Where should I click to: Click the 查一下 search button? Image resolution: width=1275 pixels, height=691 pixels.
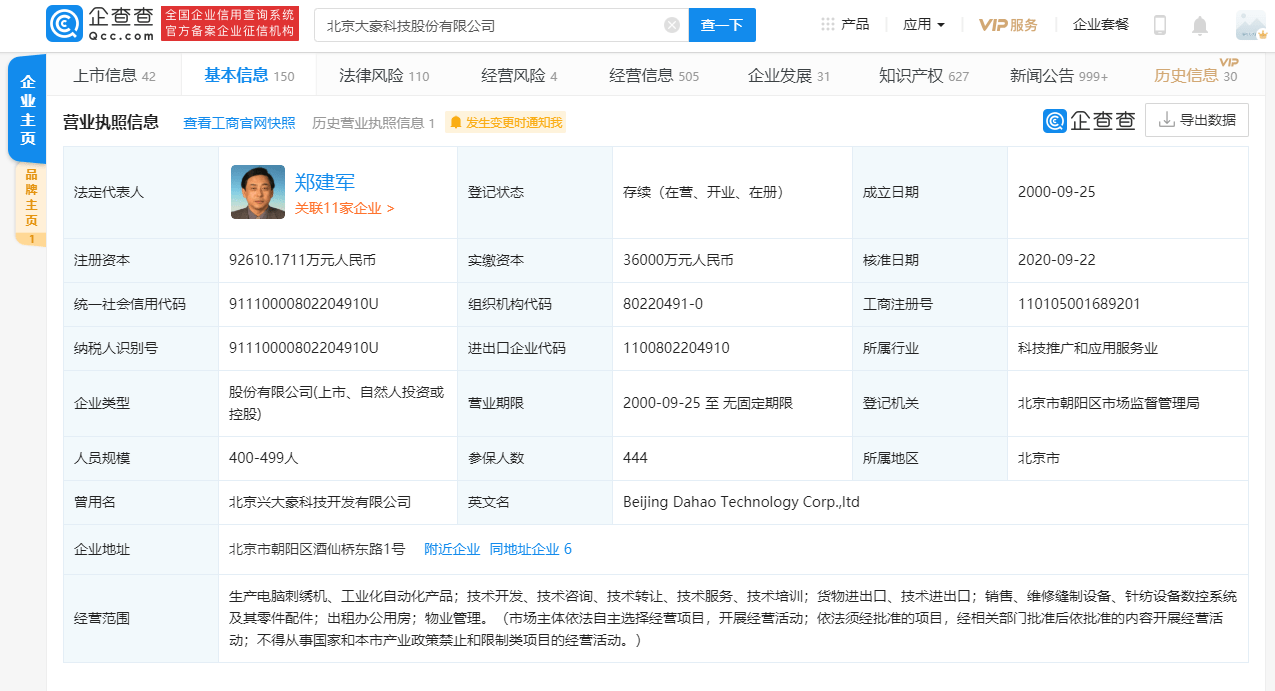click(722, 24)
